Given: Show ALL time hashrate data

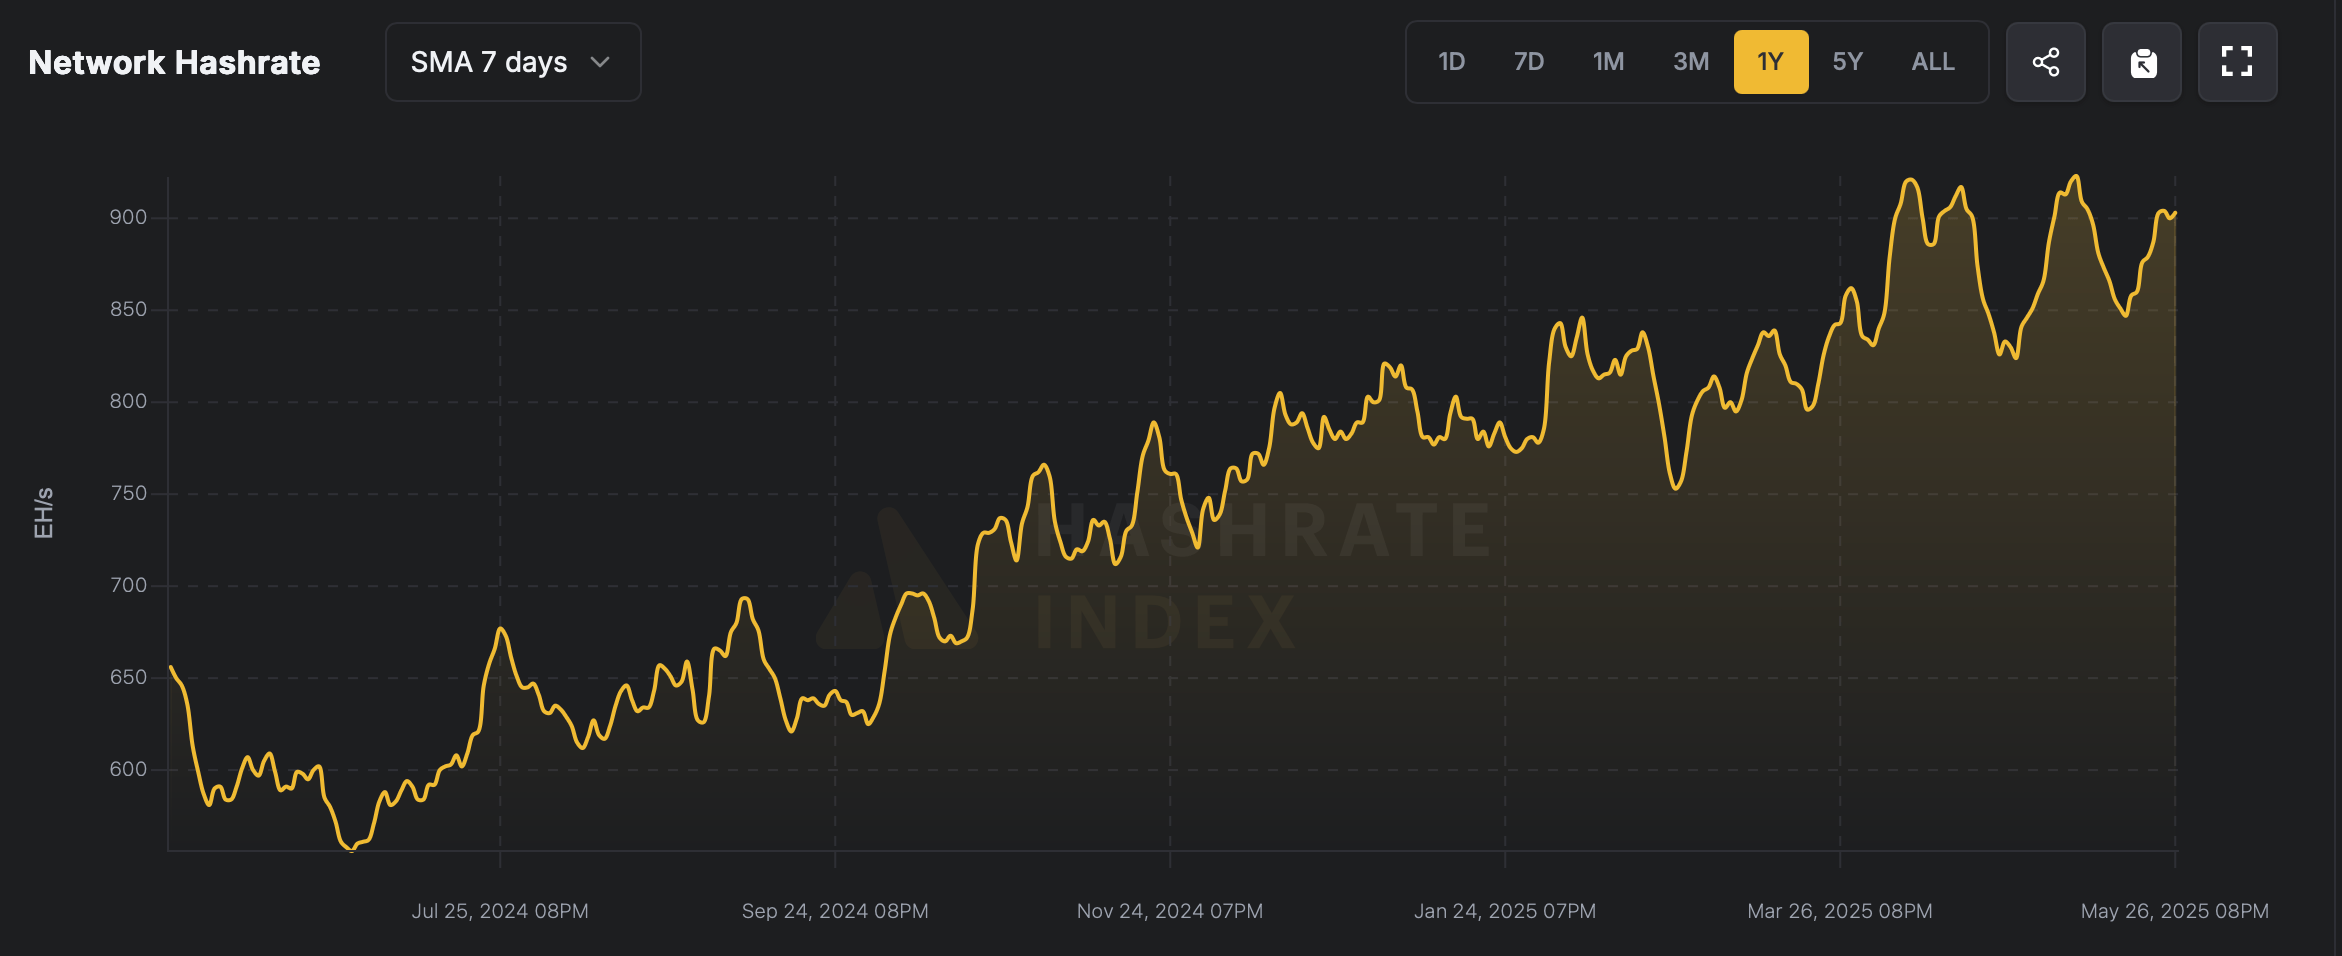Looking at the screenshot, I should 1933,62.
